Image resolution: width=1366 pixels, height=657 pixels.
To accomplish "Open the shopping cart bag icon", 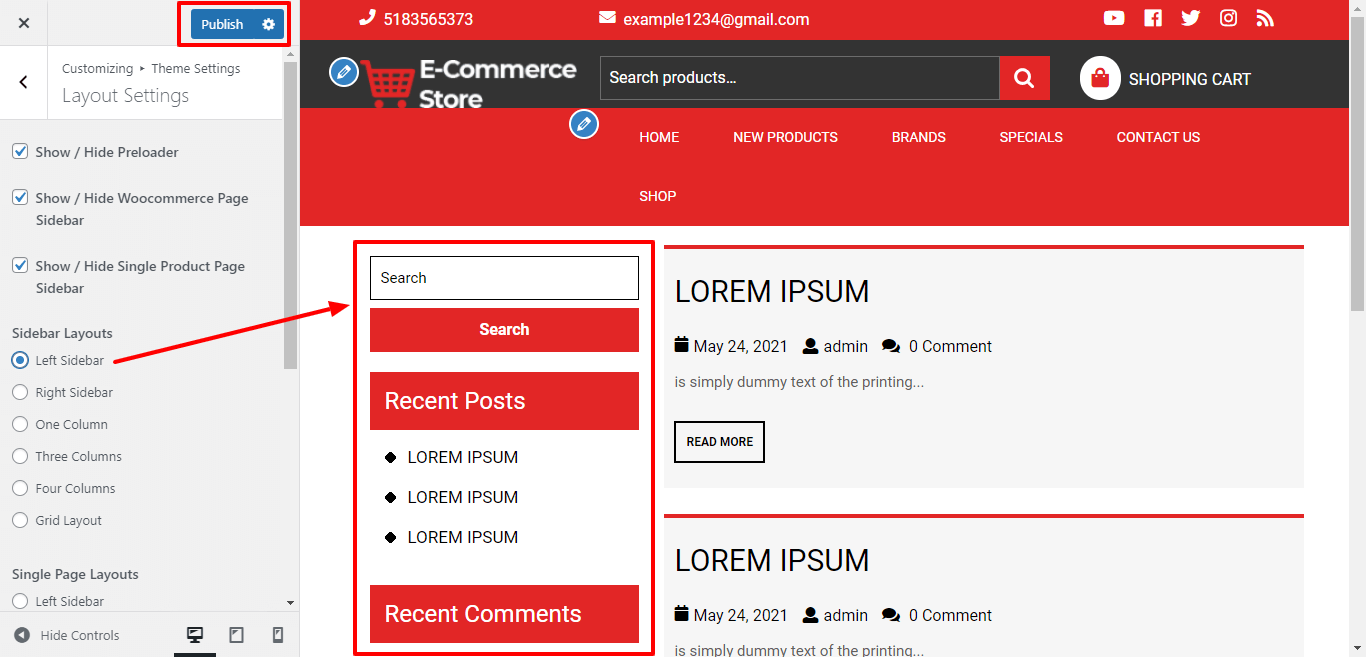I will (x=1100, y=78).
